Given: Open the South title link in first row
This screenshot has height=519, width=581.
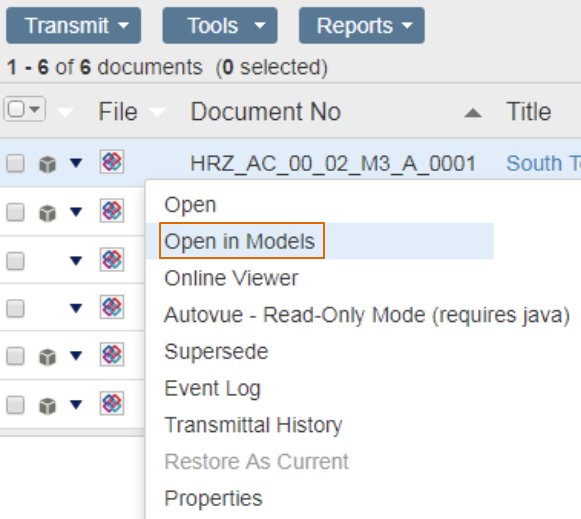Looking at the screenshot, I should (x=543, y=163).
